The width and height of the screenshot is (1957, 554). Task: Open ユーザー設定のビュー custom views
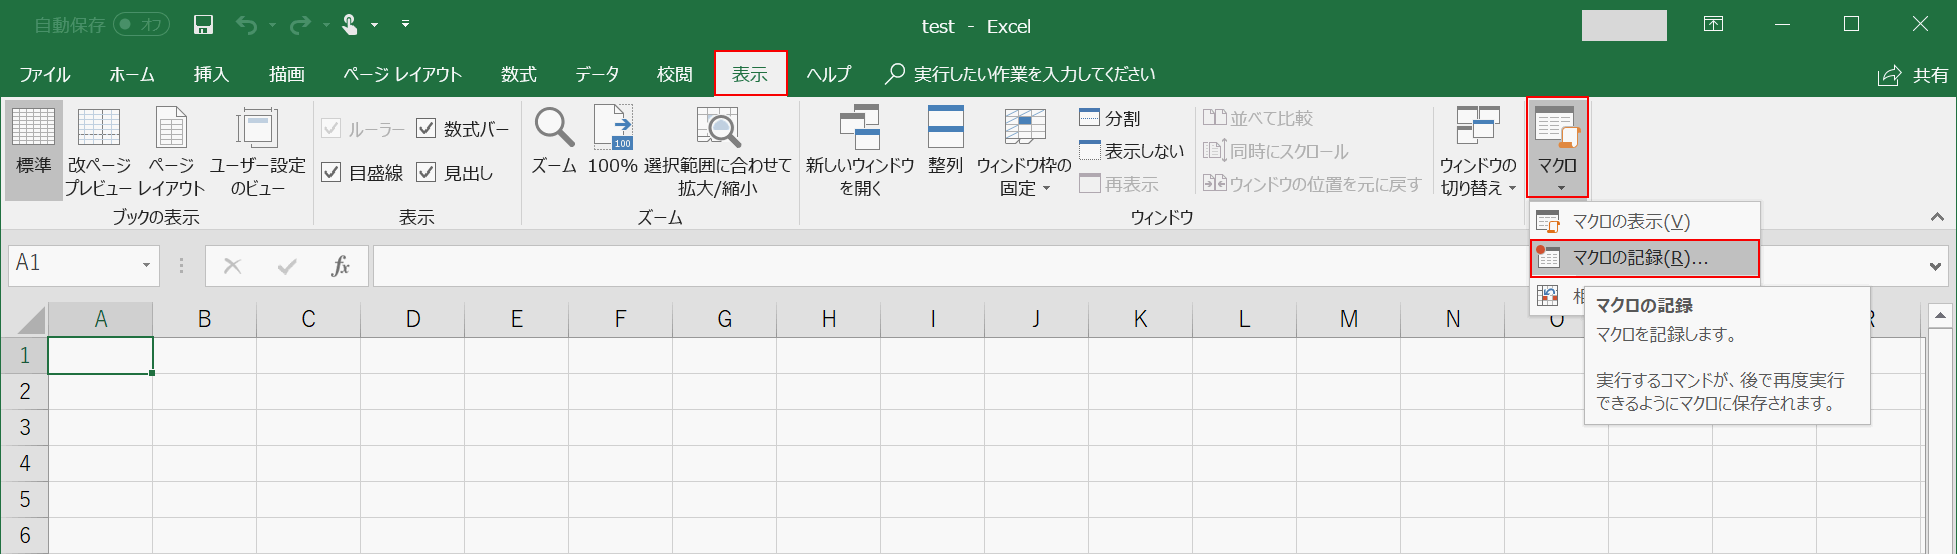tap(258, 151)
